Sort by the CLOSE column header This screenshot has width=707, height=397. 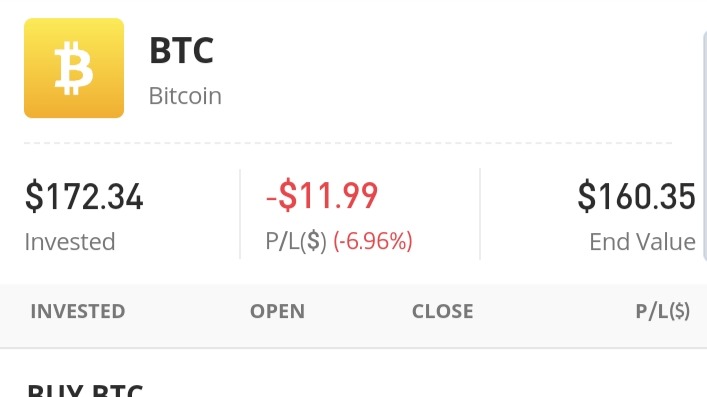pos(443,311)
